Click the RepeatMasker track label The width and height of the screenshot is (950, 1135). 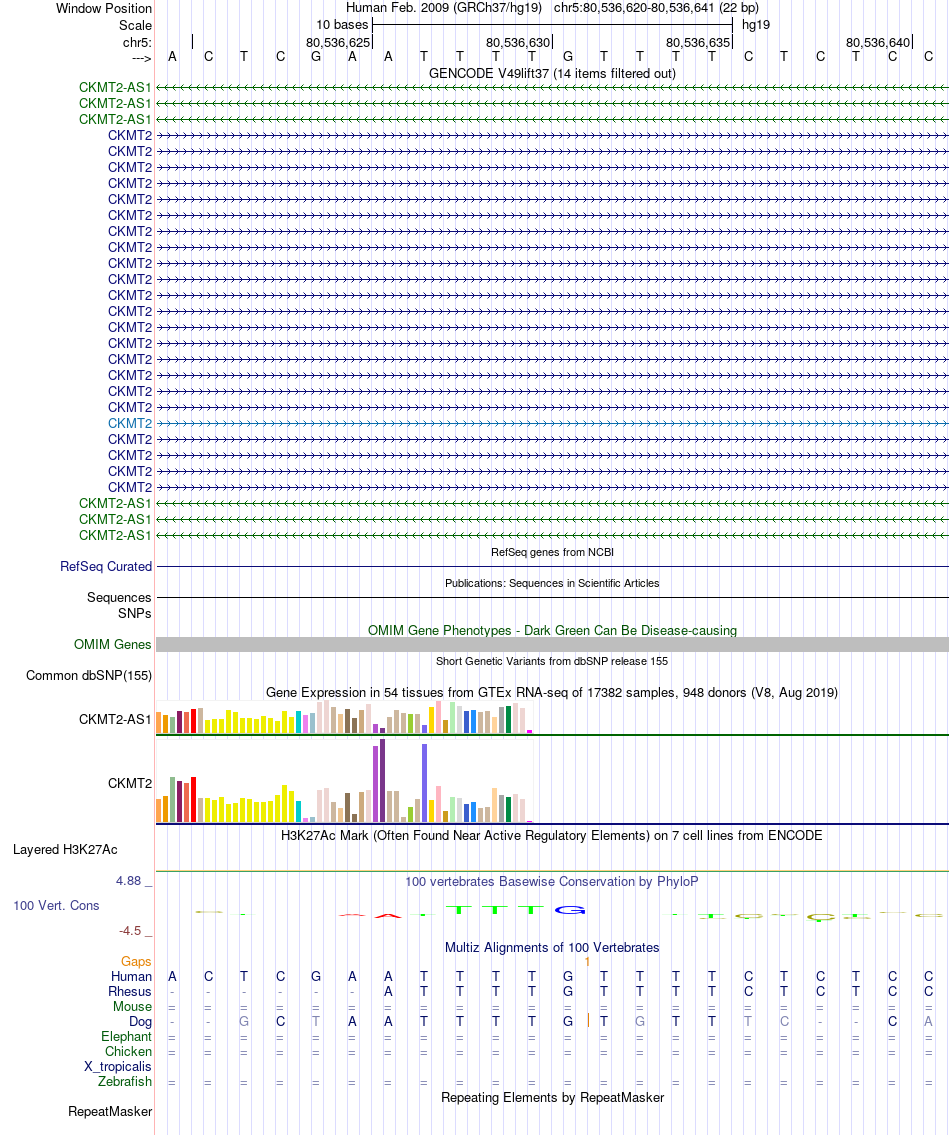coord(110,1112)
